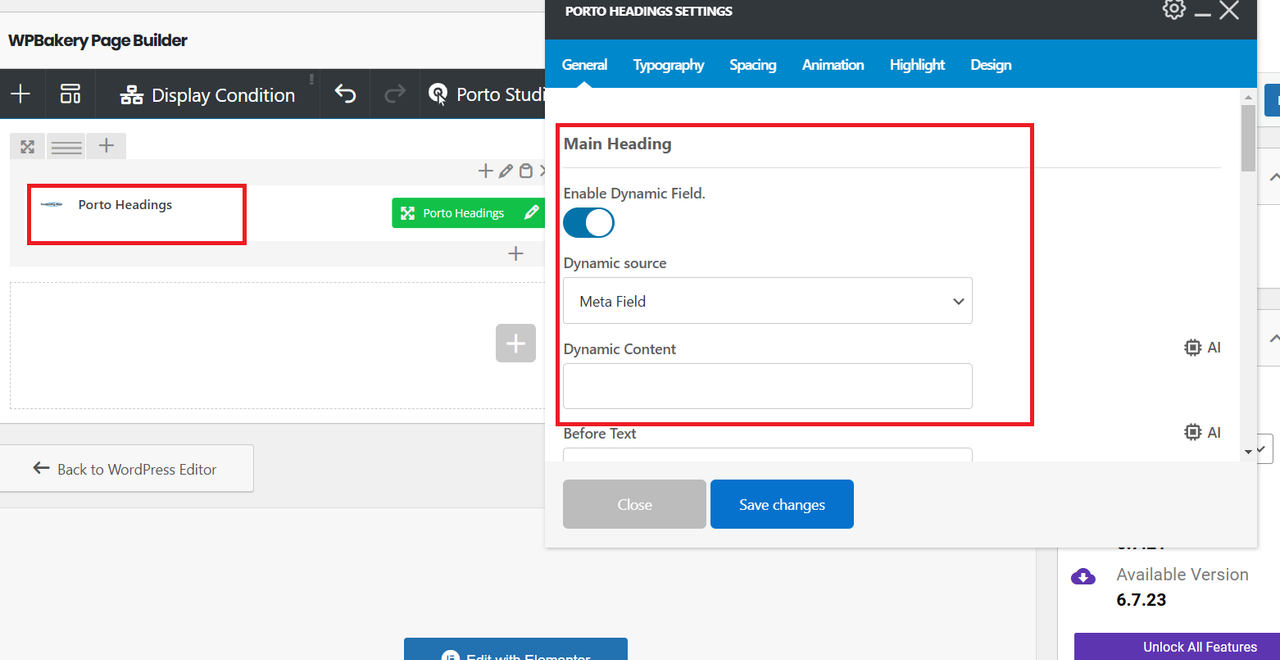Open Porto Studio from the toolbar
This screenshot has width=1280, height=660.
pos(487,94)
